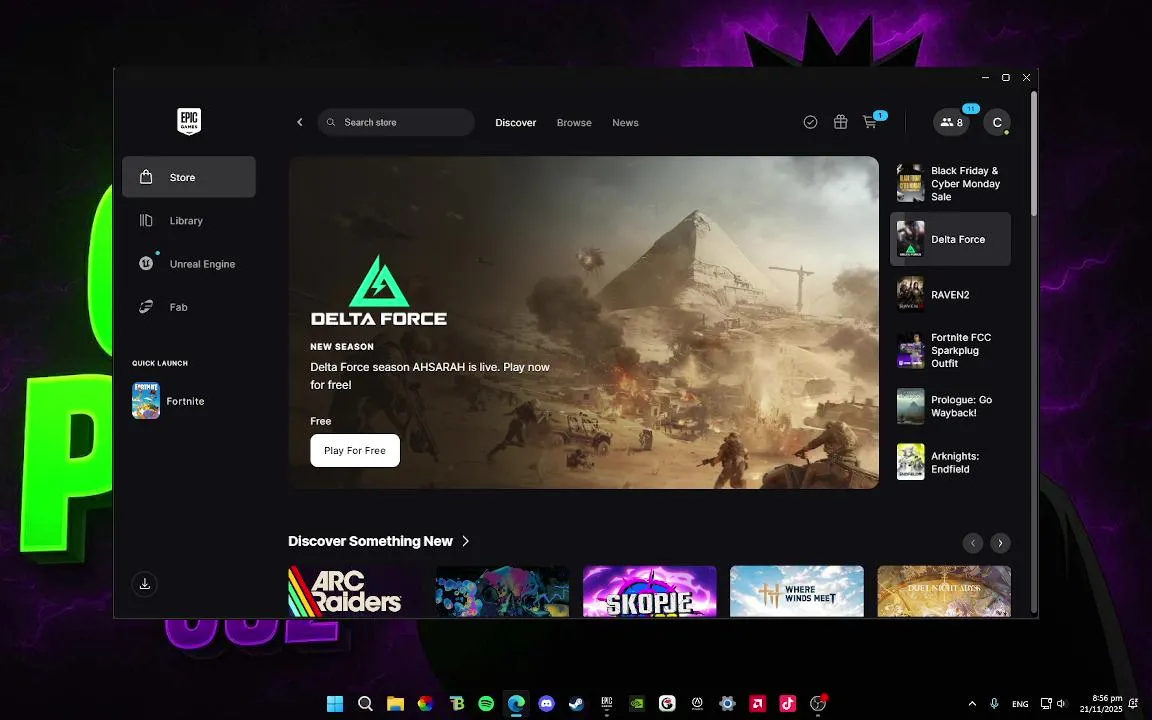Open the Fab marketplace section

click(x=189, y=307)
